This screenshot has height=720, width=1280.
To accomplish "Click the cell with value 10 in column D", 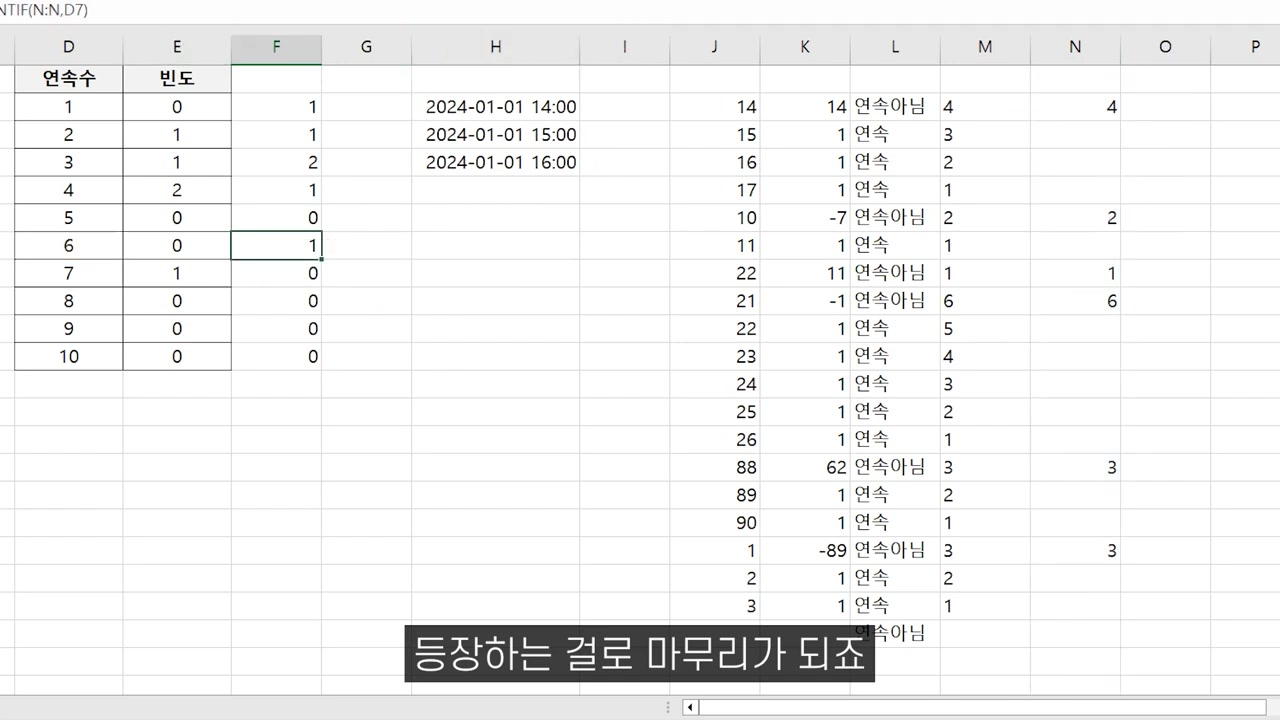I will point(68,356).
